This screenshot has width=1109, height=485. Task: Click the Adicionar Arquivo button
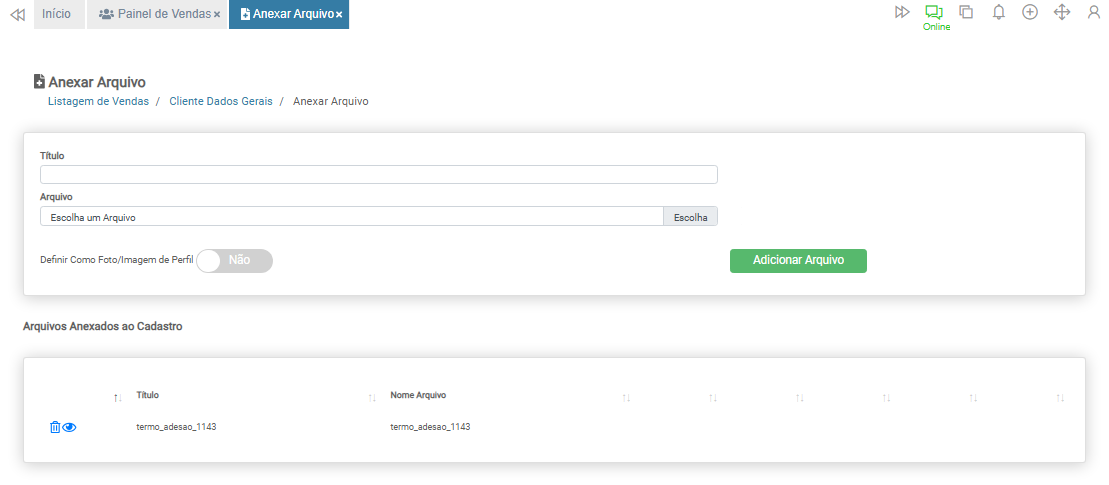click(798, 260)
